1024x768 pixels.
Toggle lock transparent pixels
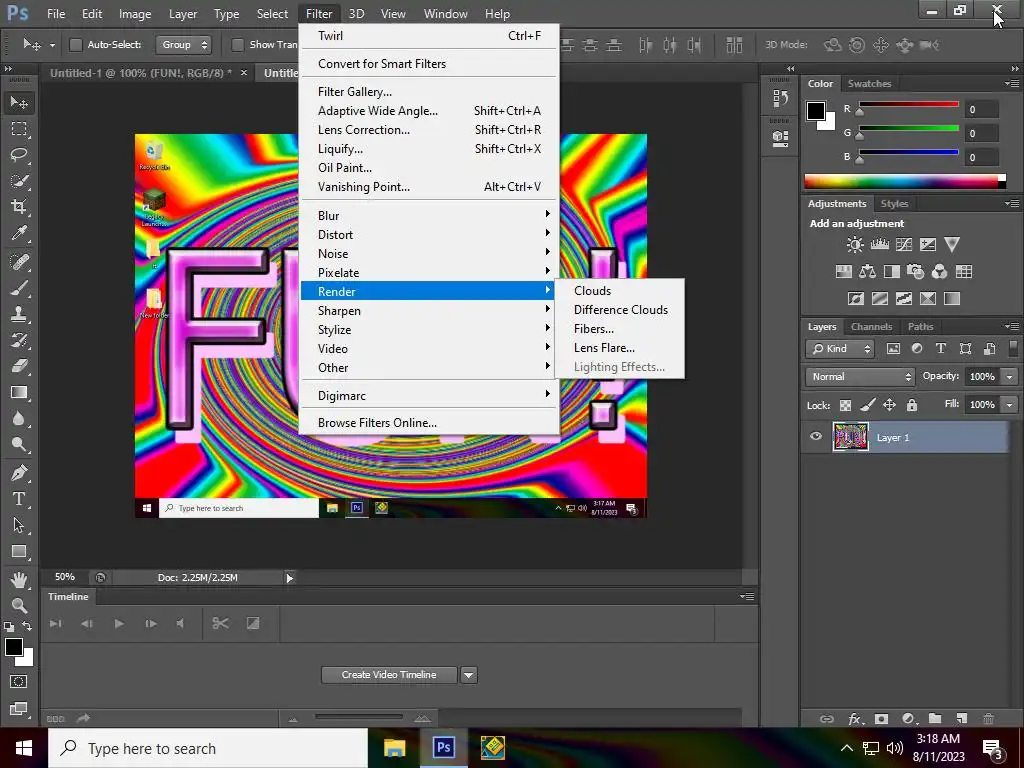coord(845,406)
